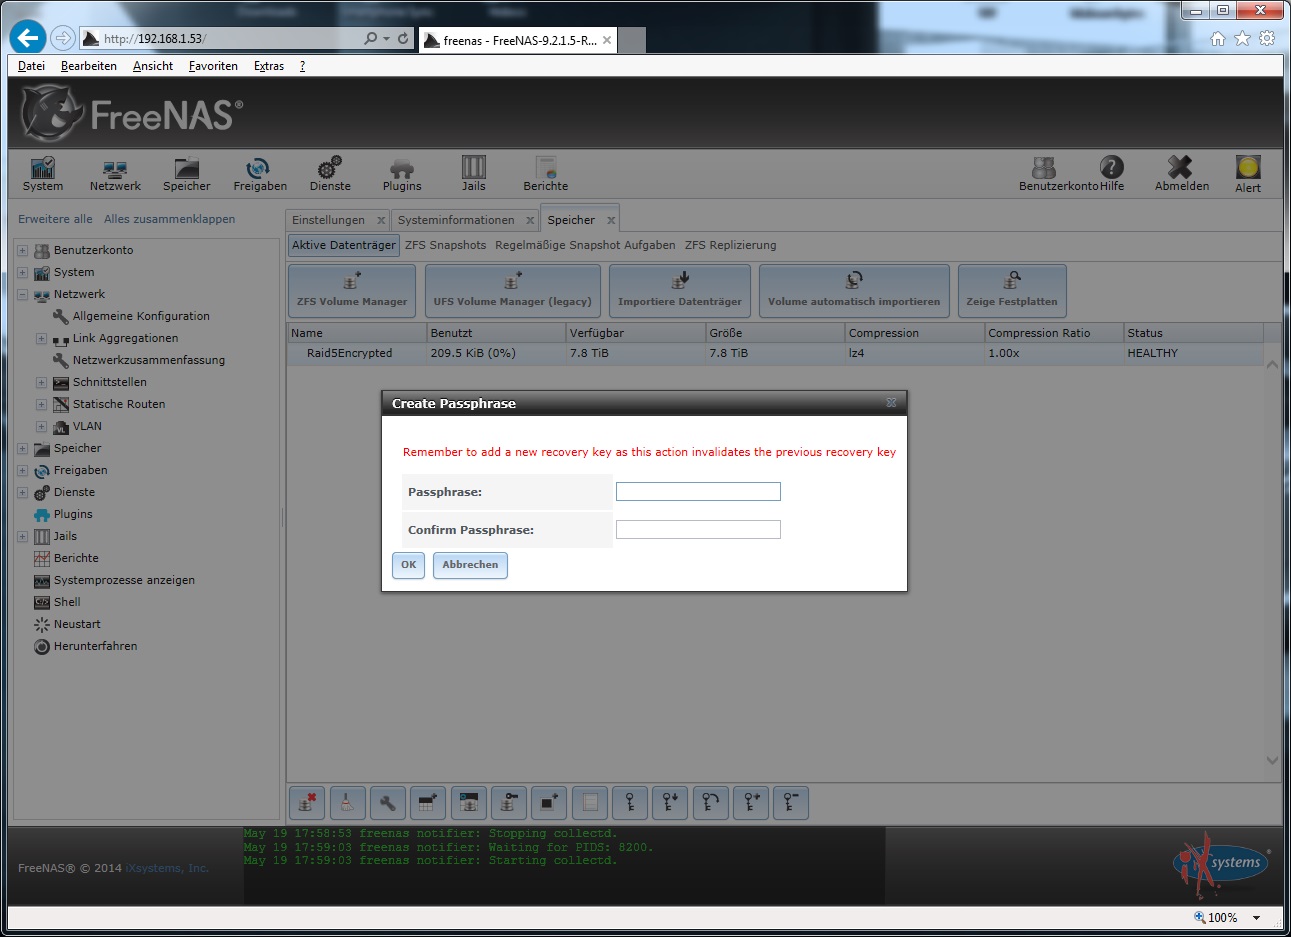Click the ZFS Volume Manager button
1291x937 pixels.
[352, 291]
